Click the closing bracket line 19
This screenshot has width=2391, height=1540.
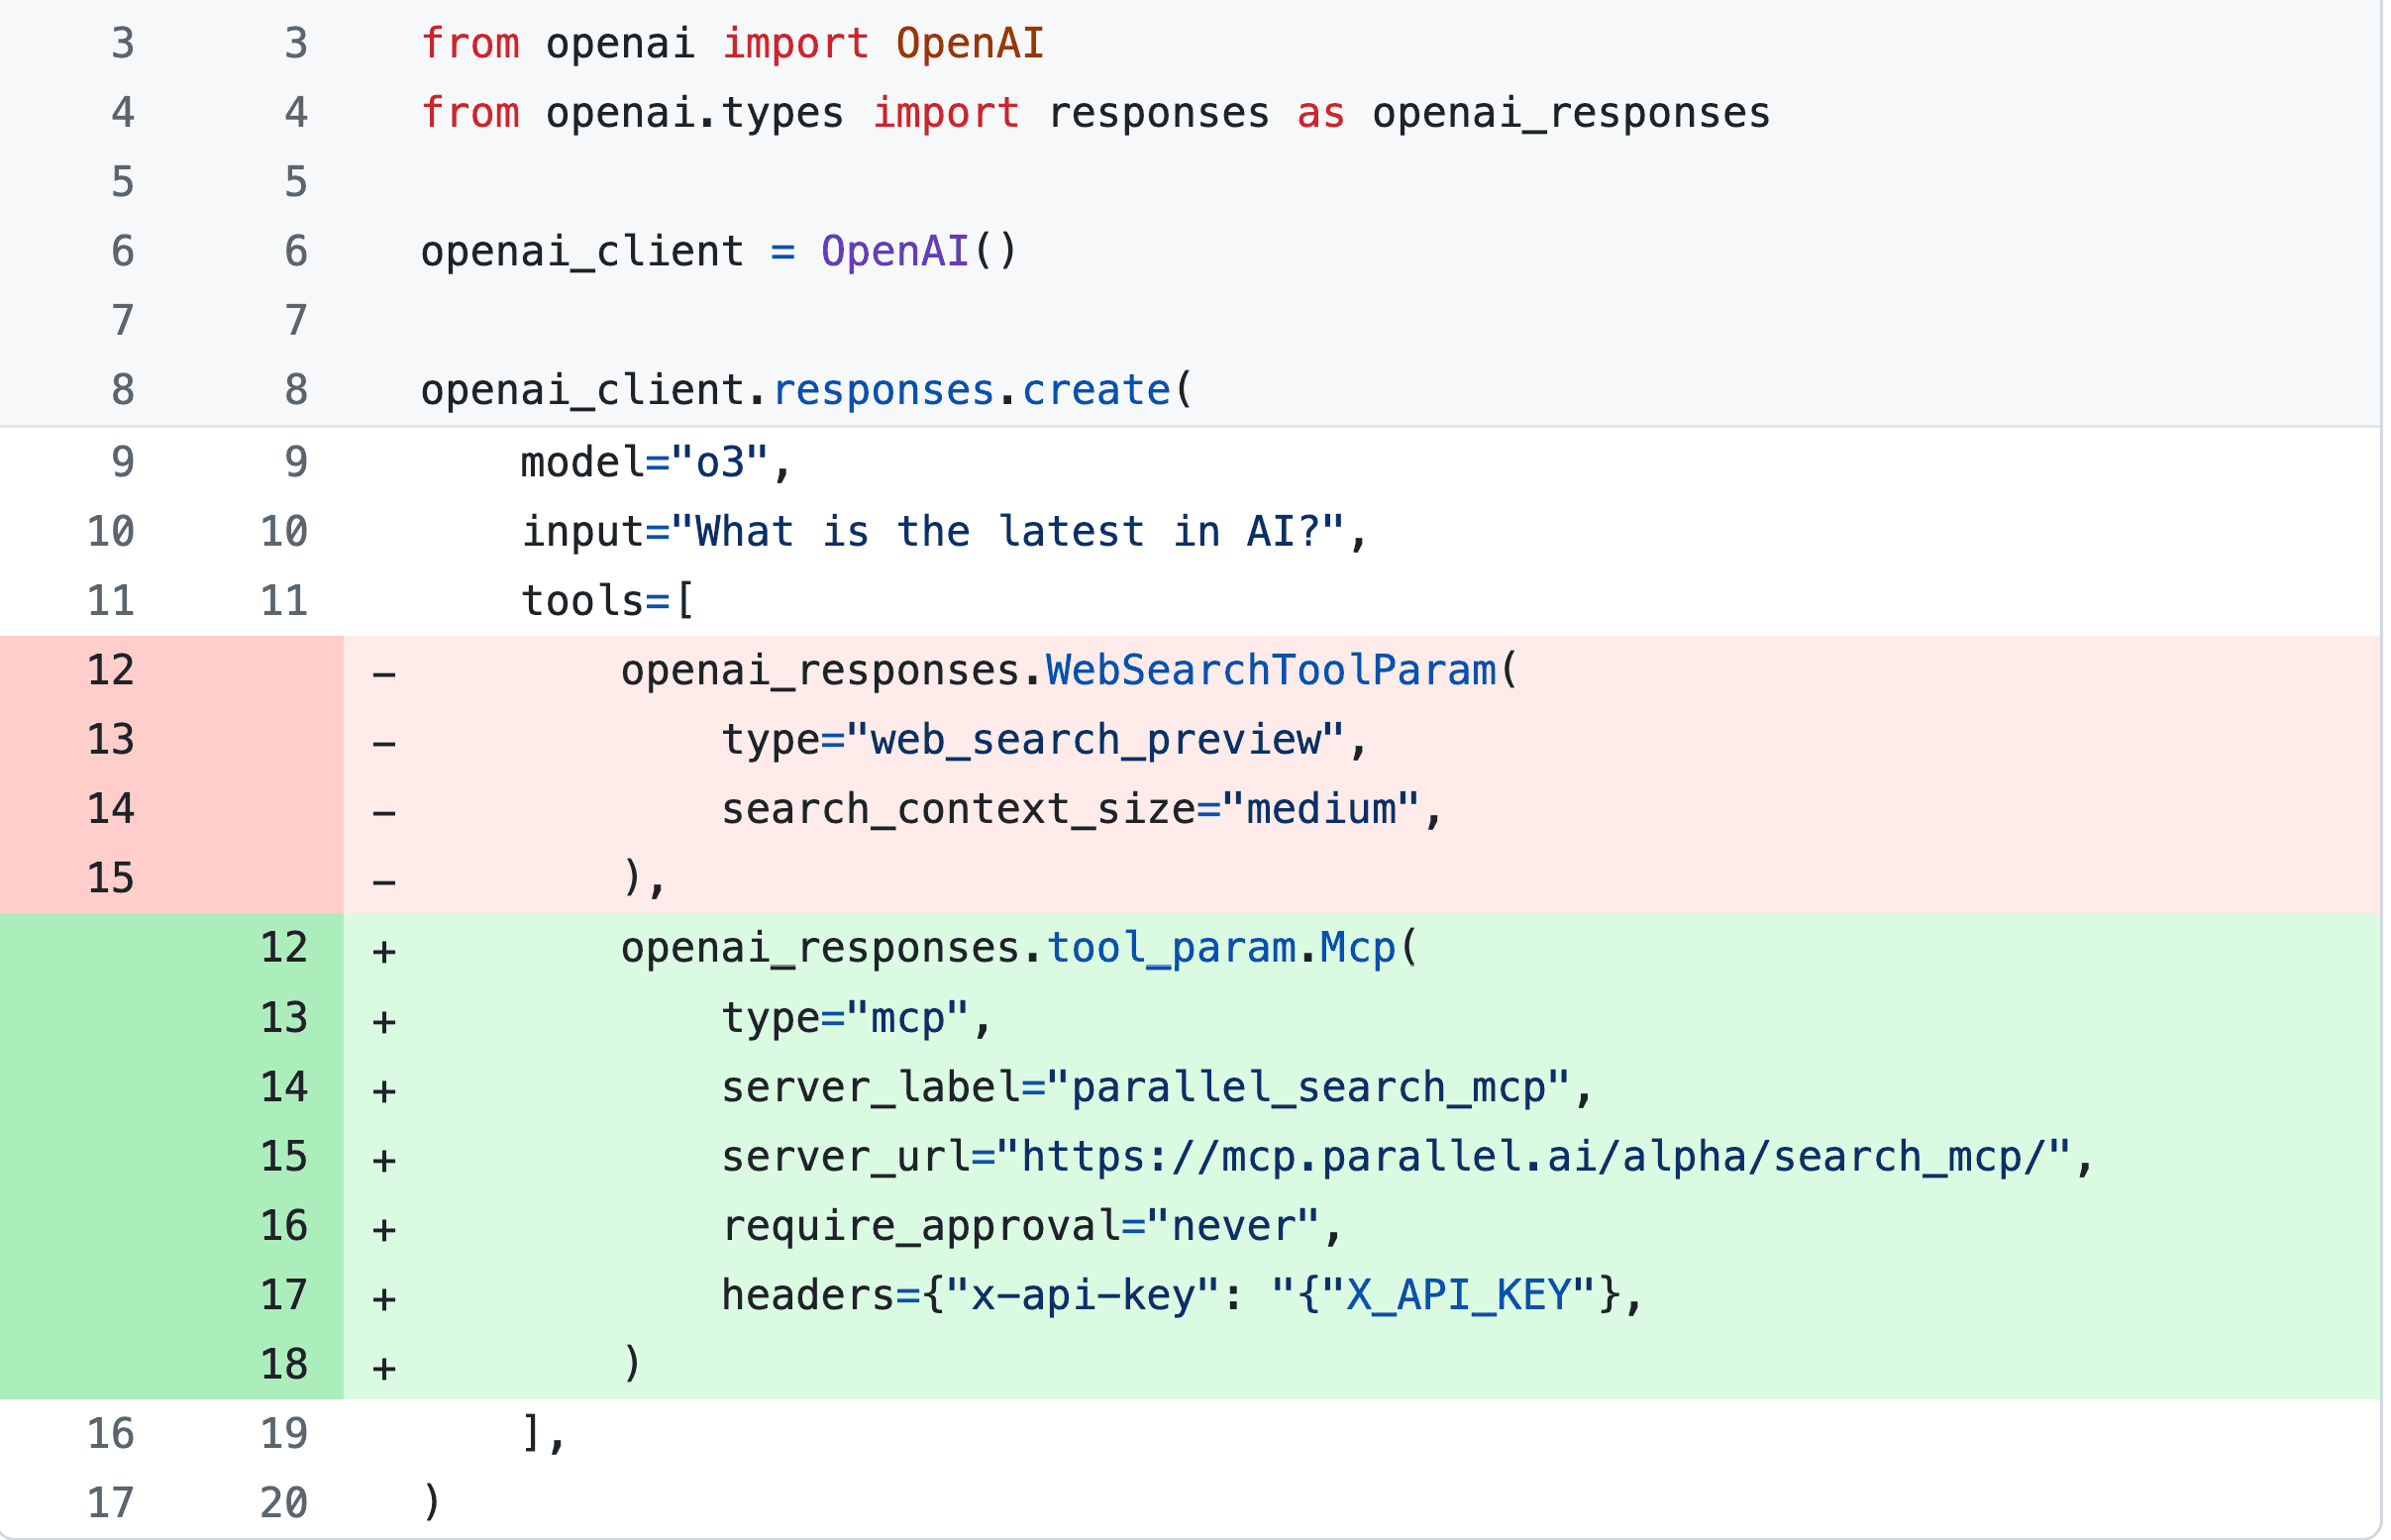tap(542, 1434)
